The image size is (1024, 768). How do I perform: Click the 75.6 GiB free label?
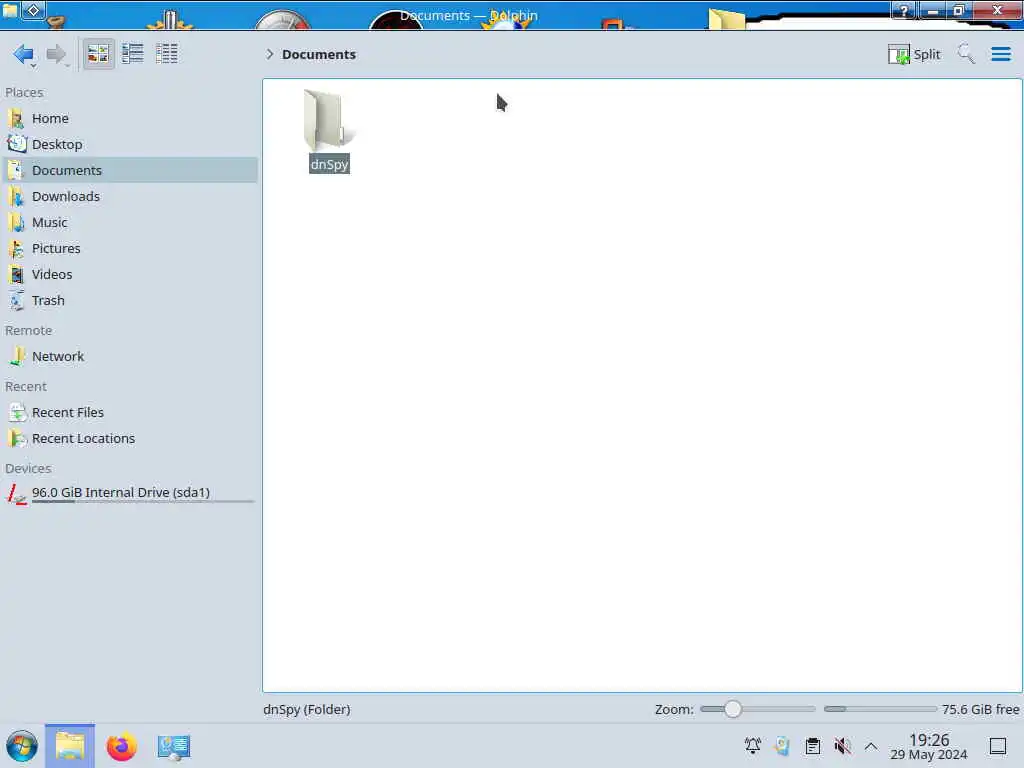980,709
